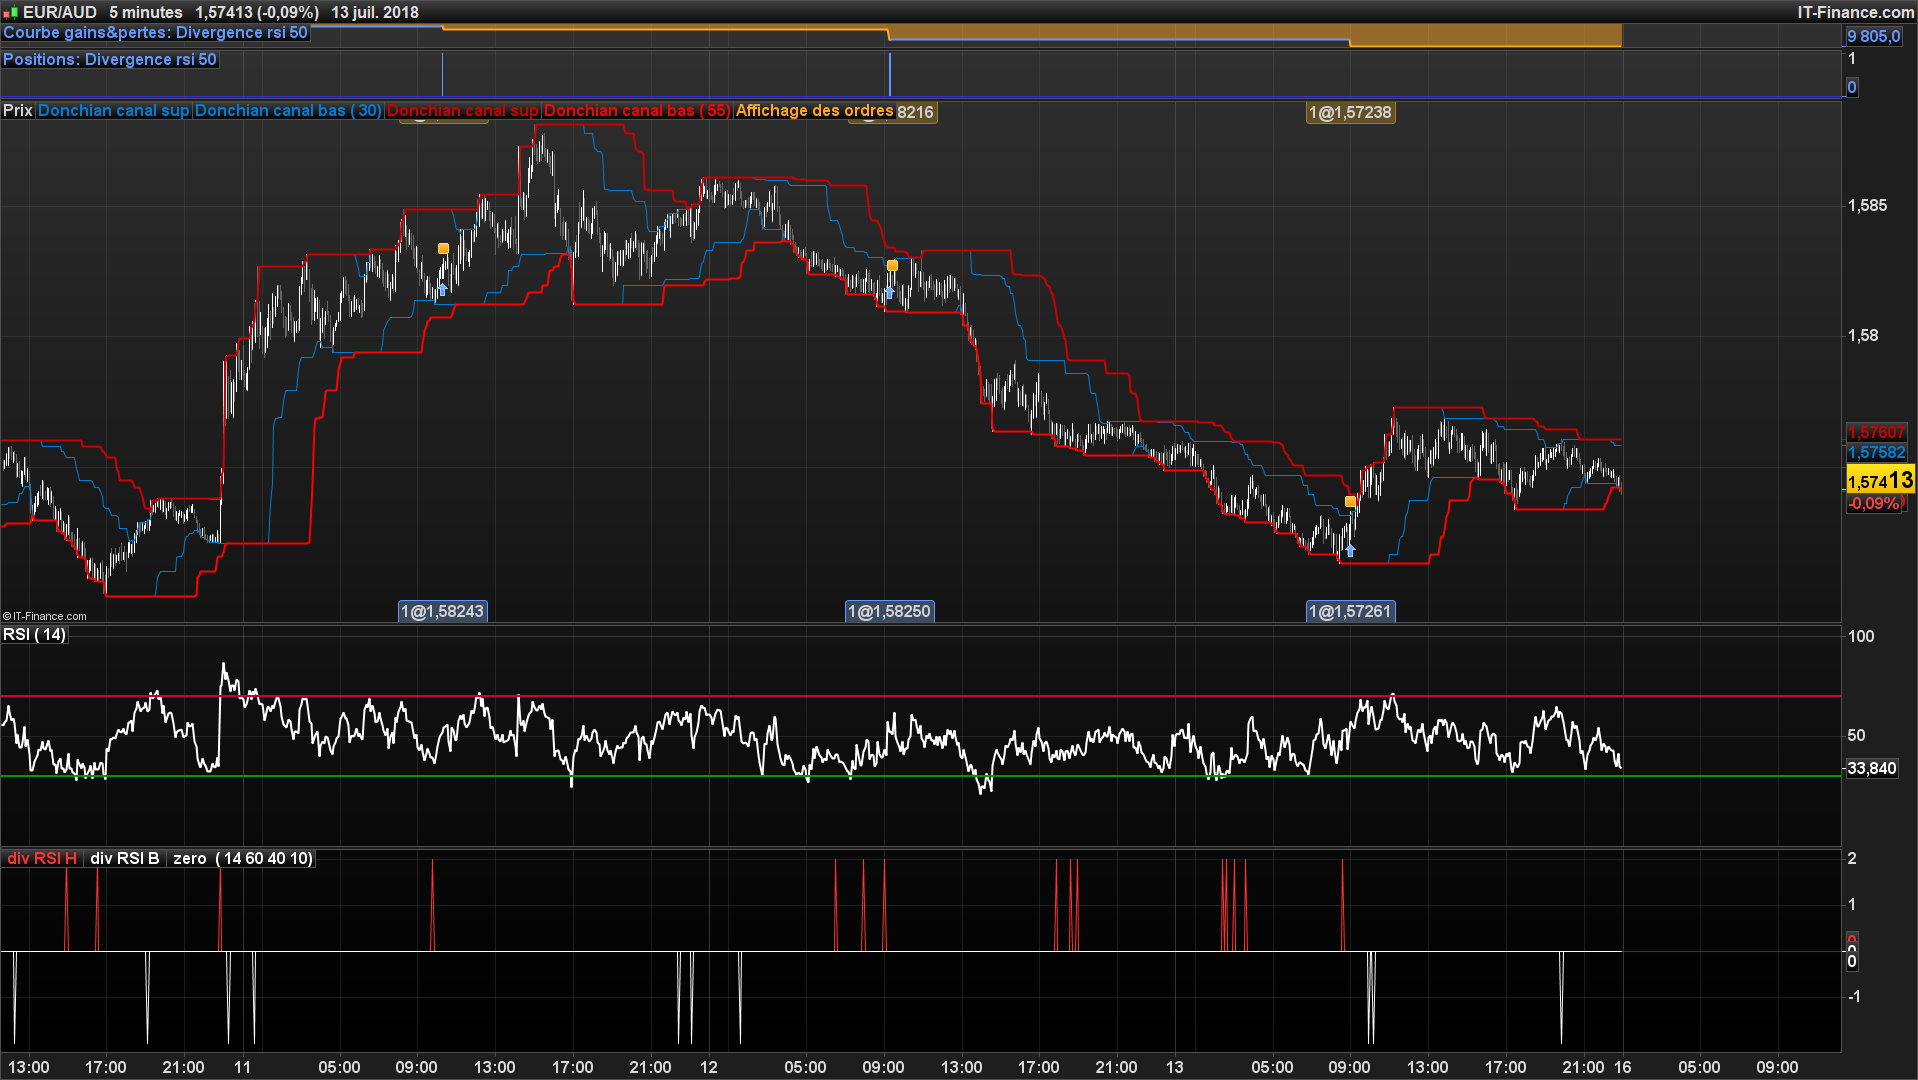
Task: Select the red Donchian canal sup label
Action: 462,111
